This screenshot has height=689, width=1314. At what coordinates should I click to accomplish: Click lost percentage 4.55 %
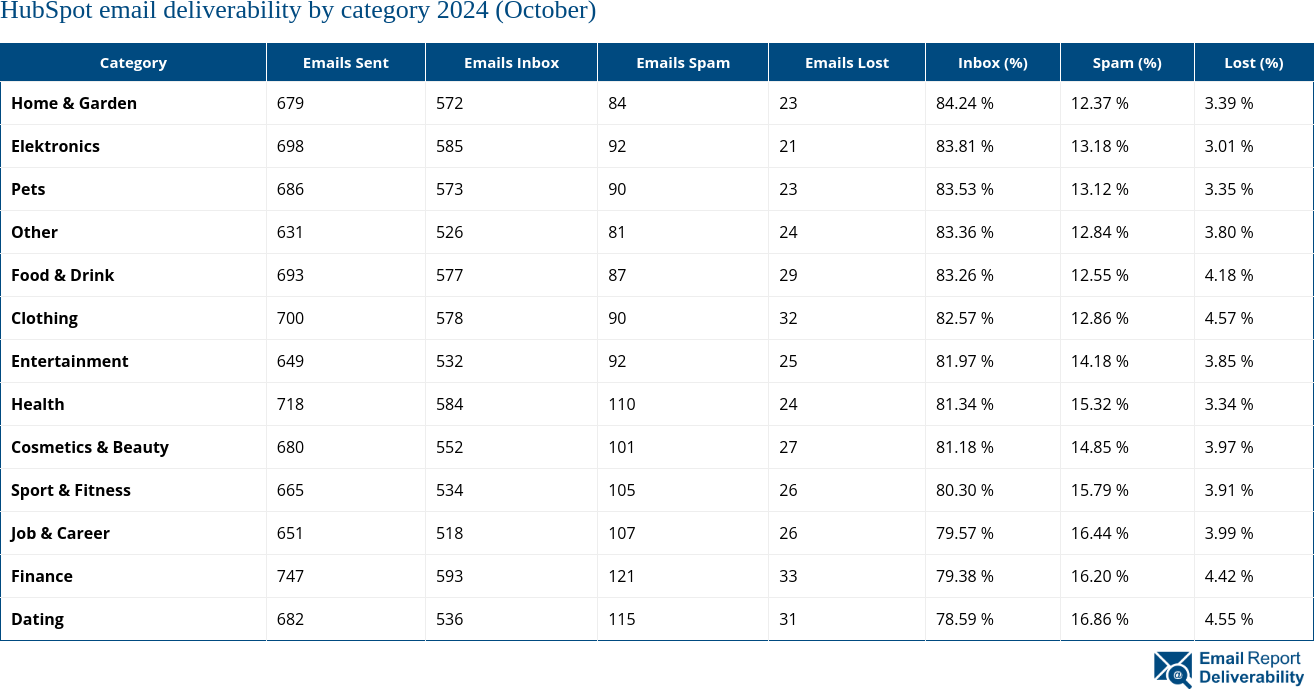click(1229, 619)
